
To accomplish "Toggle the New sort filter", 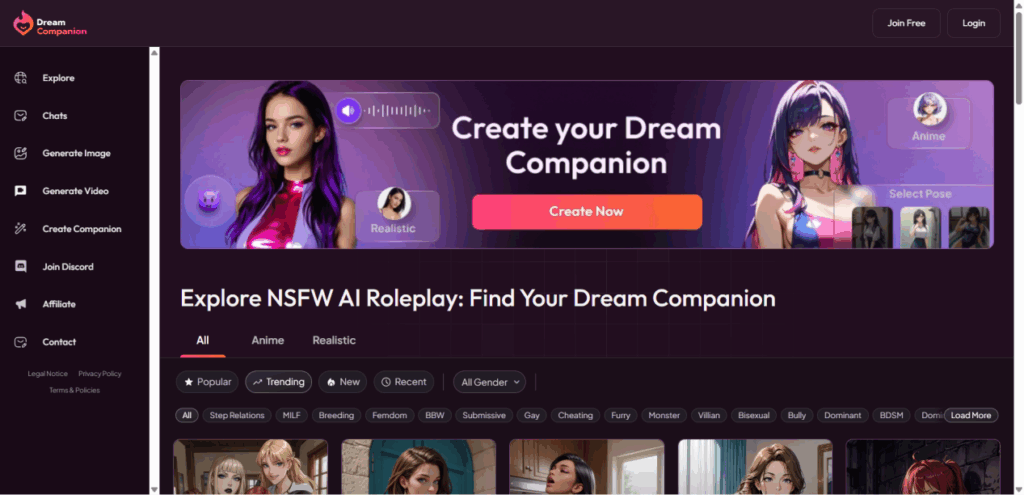I will click(x=343, y=382).
